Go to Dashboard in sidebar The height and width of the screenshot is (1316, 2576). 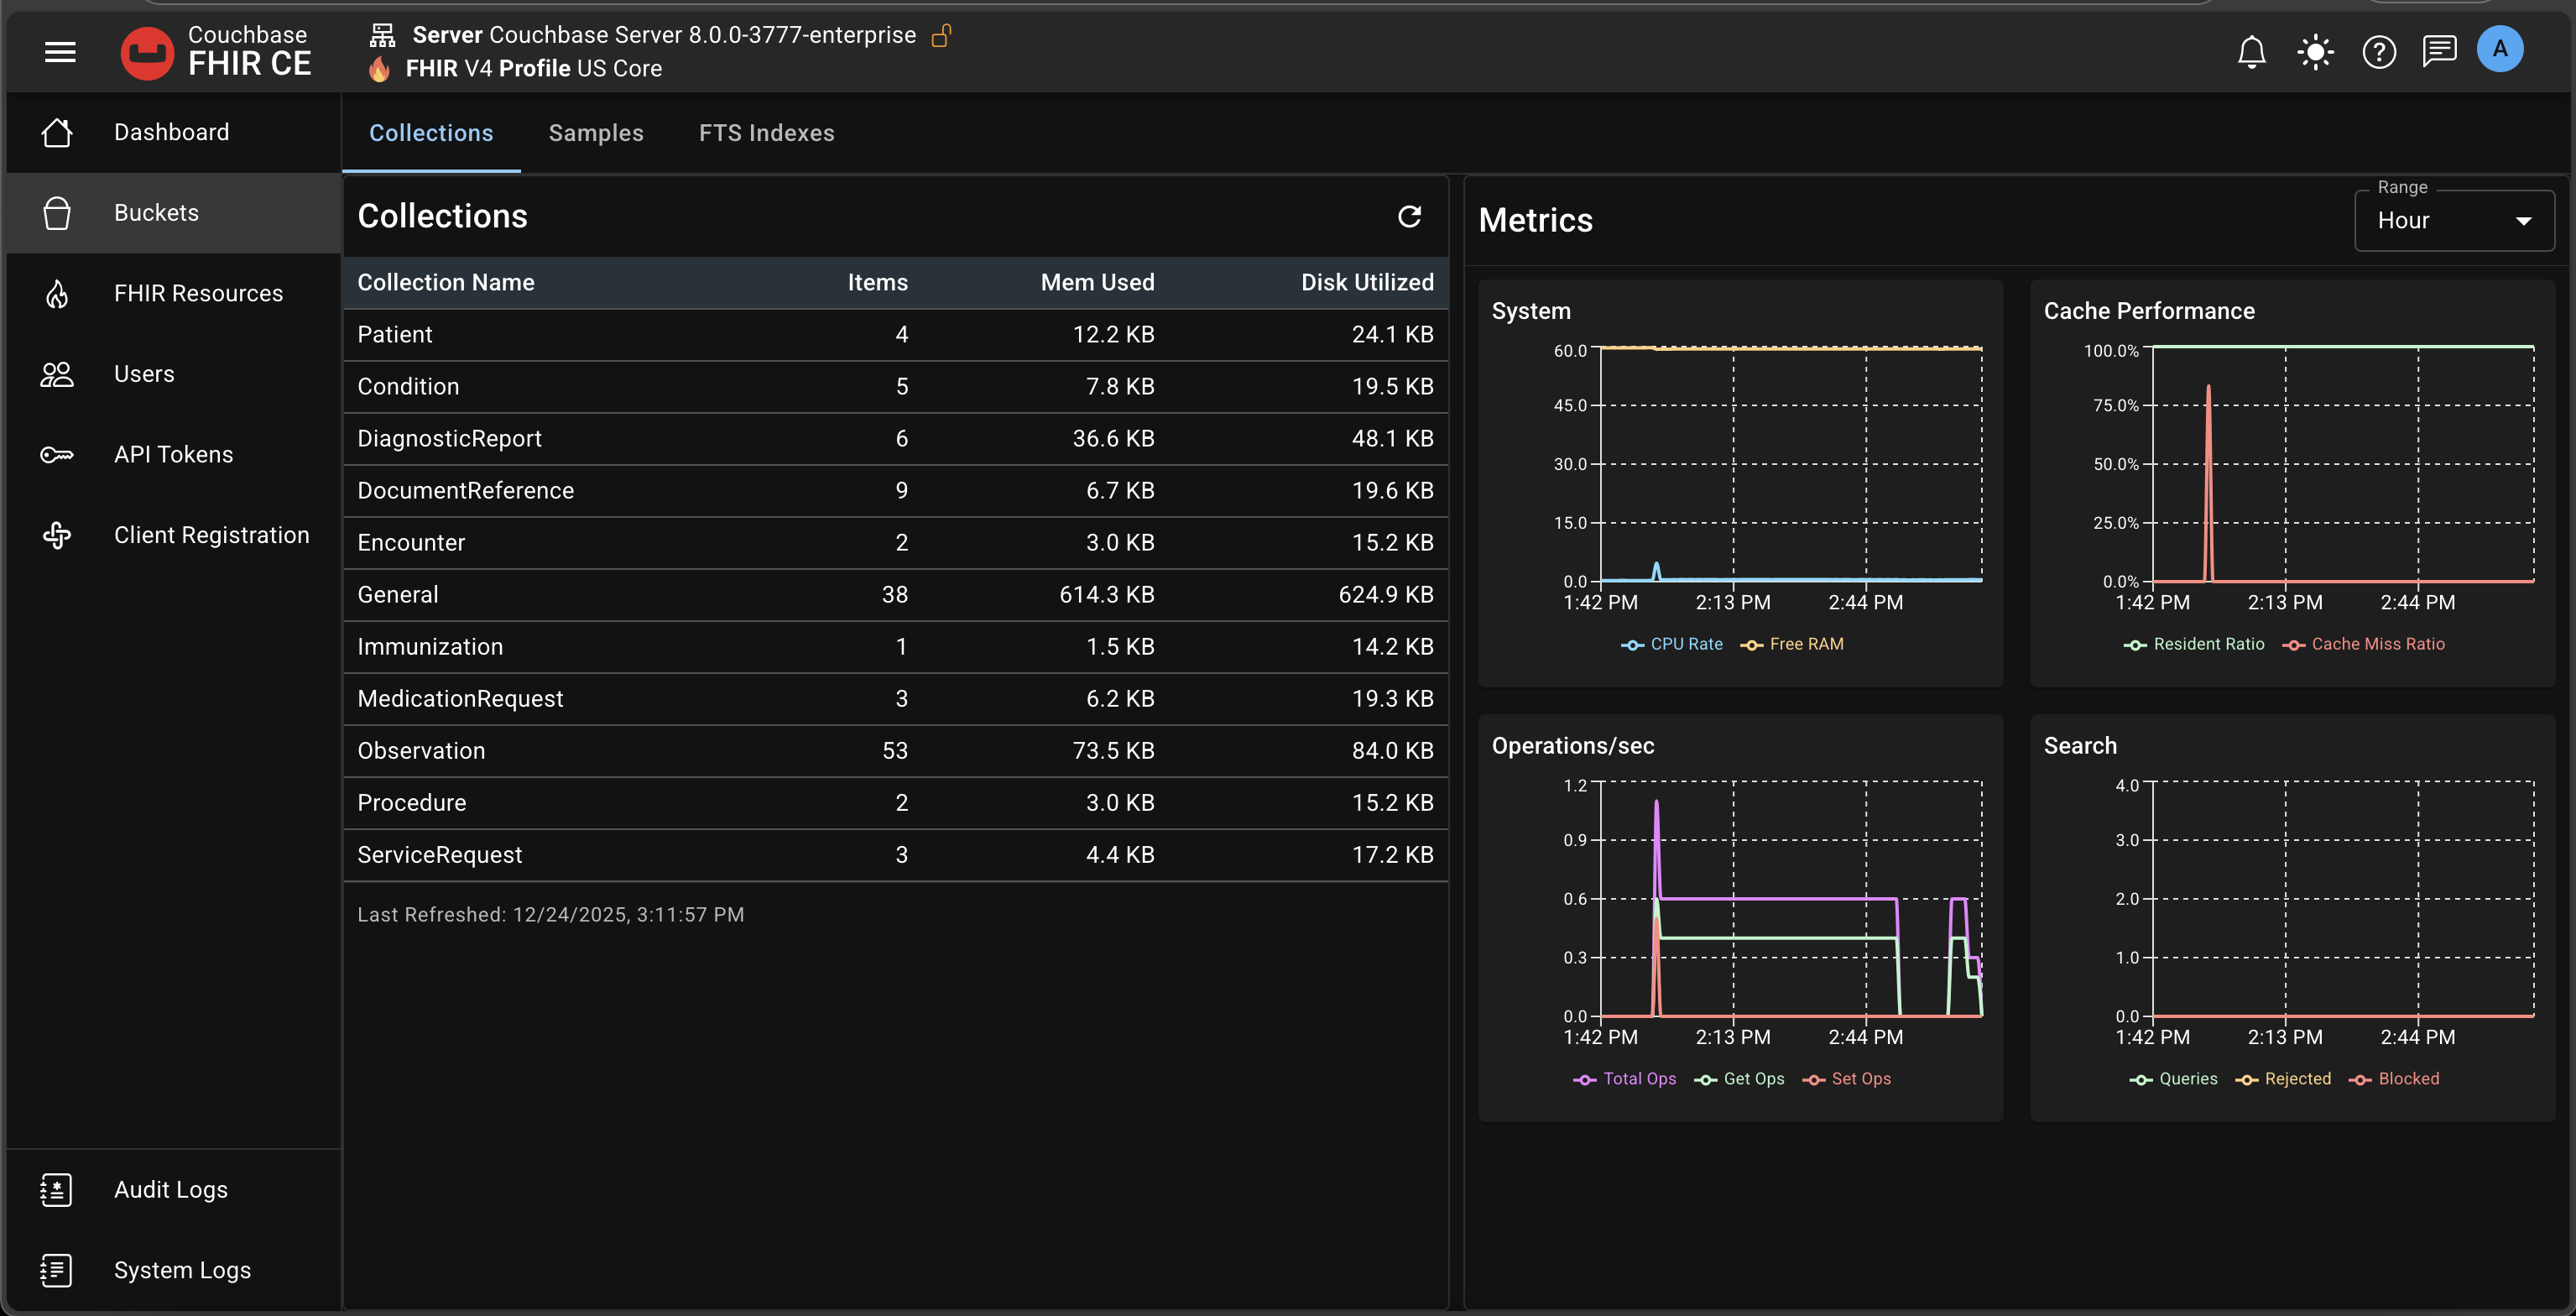pos(171,132)
